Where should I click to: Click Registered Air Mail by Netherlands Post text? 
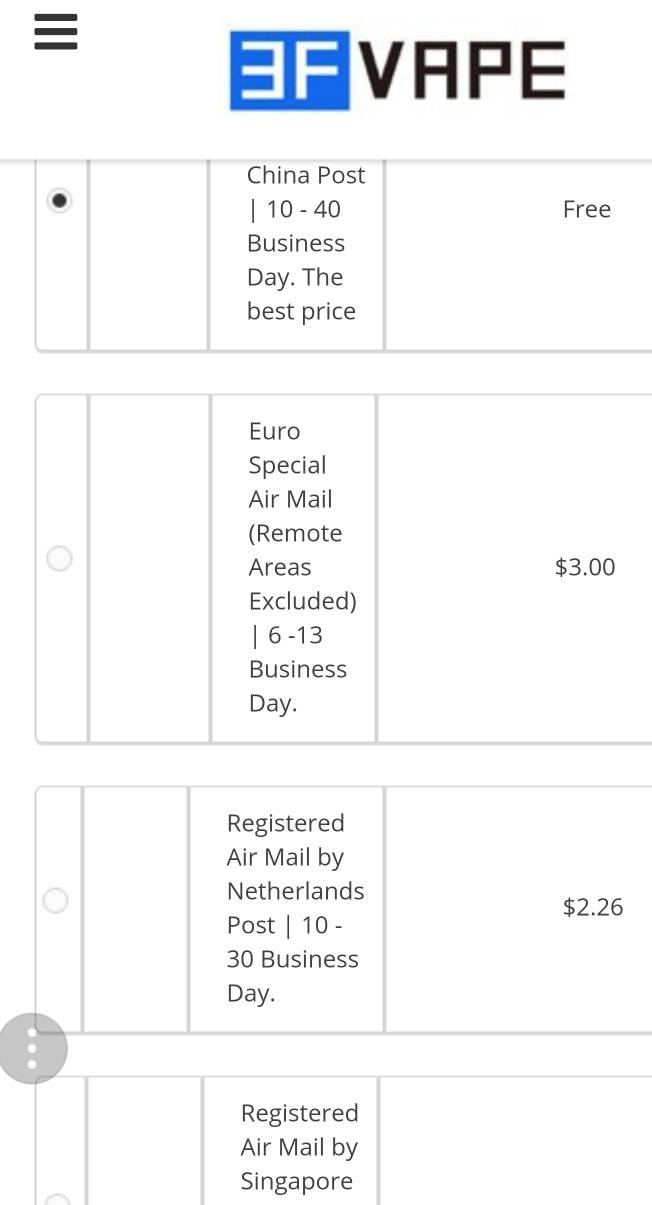tap(294, 907)
